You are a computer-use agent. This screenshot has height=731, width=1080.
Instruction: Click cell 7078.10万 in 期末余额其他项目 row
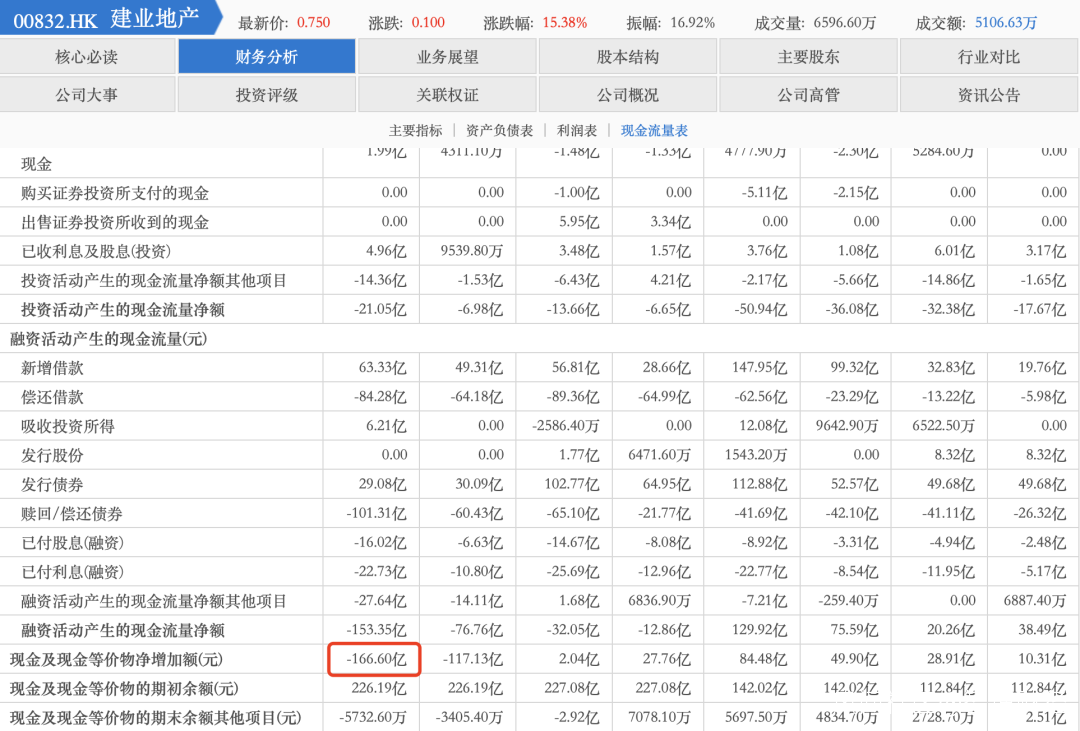[x=659, y=718]
